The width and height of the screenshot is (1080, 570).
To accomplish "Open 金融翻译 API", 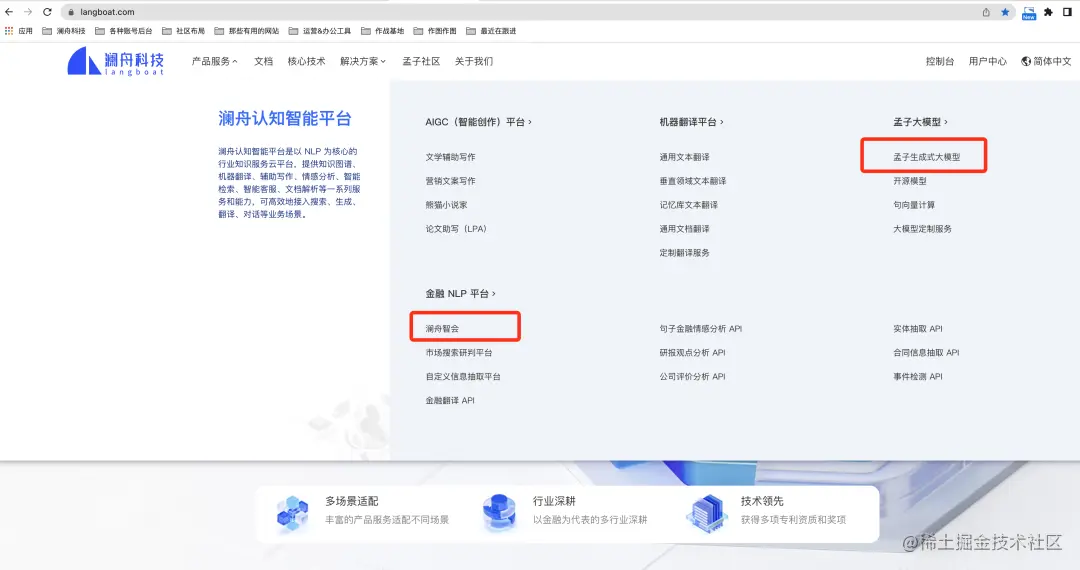I will tap(450, 400).
